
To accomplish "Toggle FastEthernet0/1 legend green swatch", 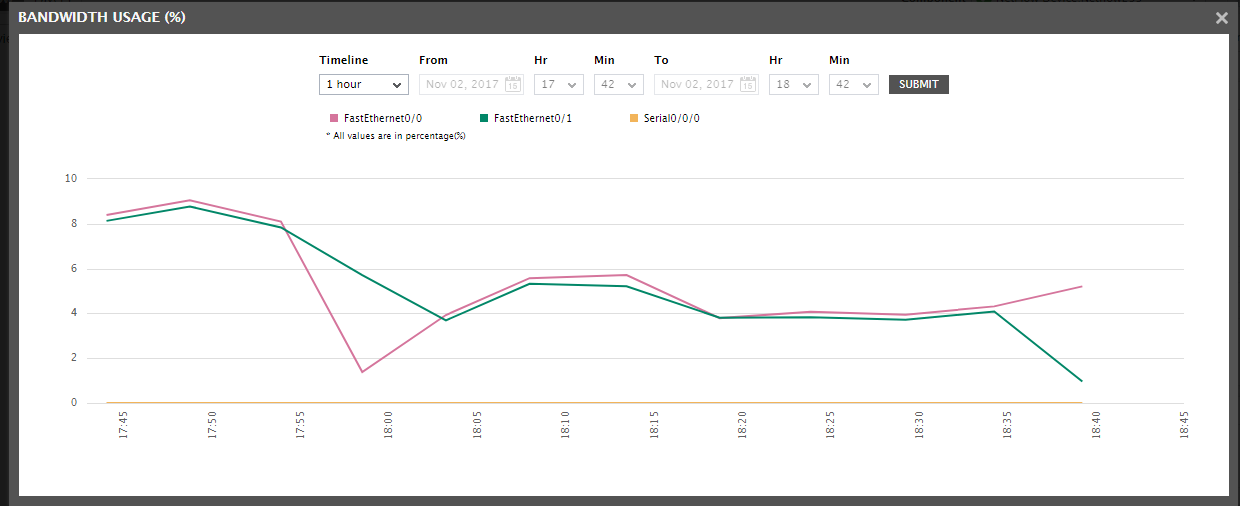I will coord(484,118).
